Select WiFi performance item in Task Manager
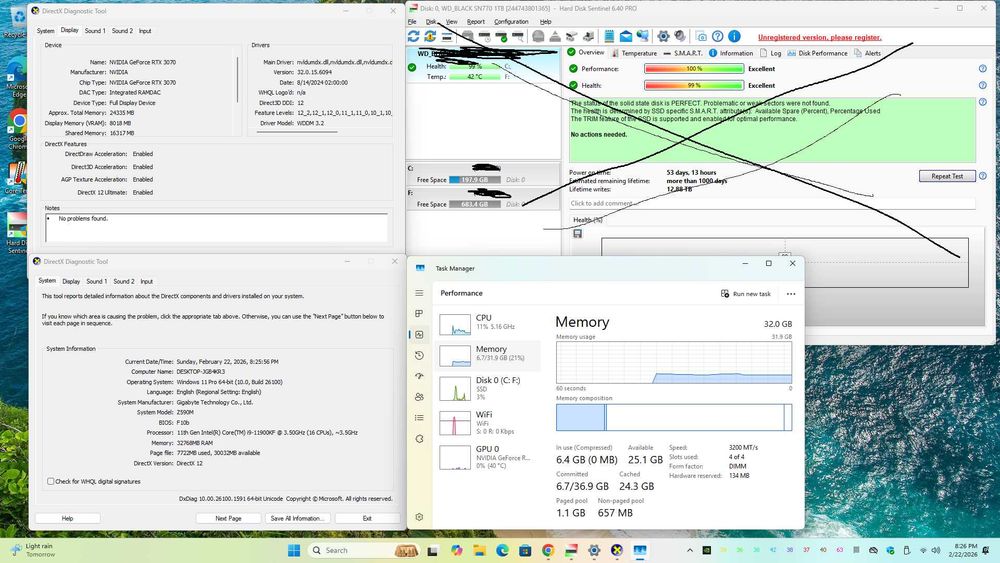 489,423
